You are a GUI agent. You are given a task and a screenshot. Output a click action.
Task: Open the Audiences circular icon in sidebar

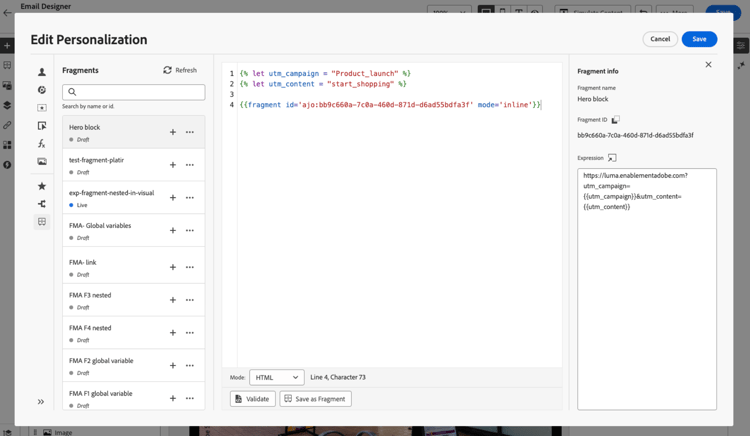(42, 90)
